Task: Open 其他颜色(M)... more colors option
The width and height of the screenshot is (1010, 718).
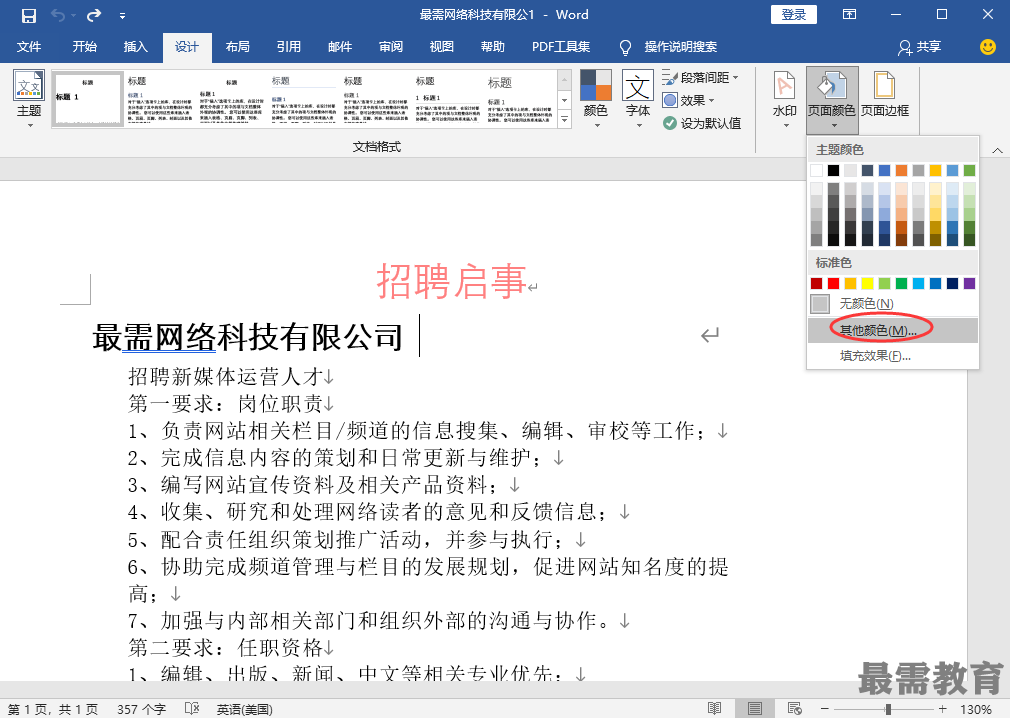Action: coord(893,330)
